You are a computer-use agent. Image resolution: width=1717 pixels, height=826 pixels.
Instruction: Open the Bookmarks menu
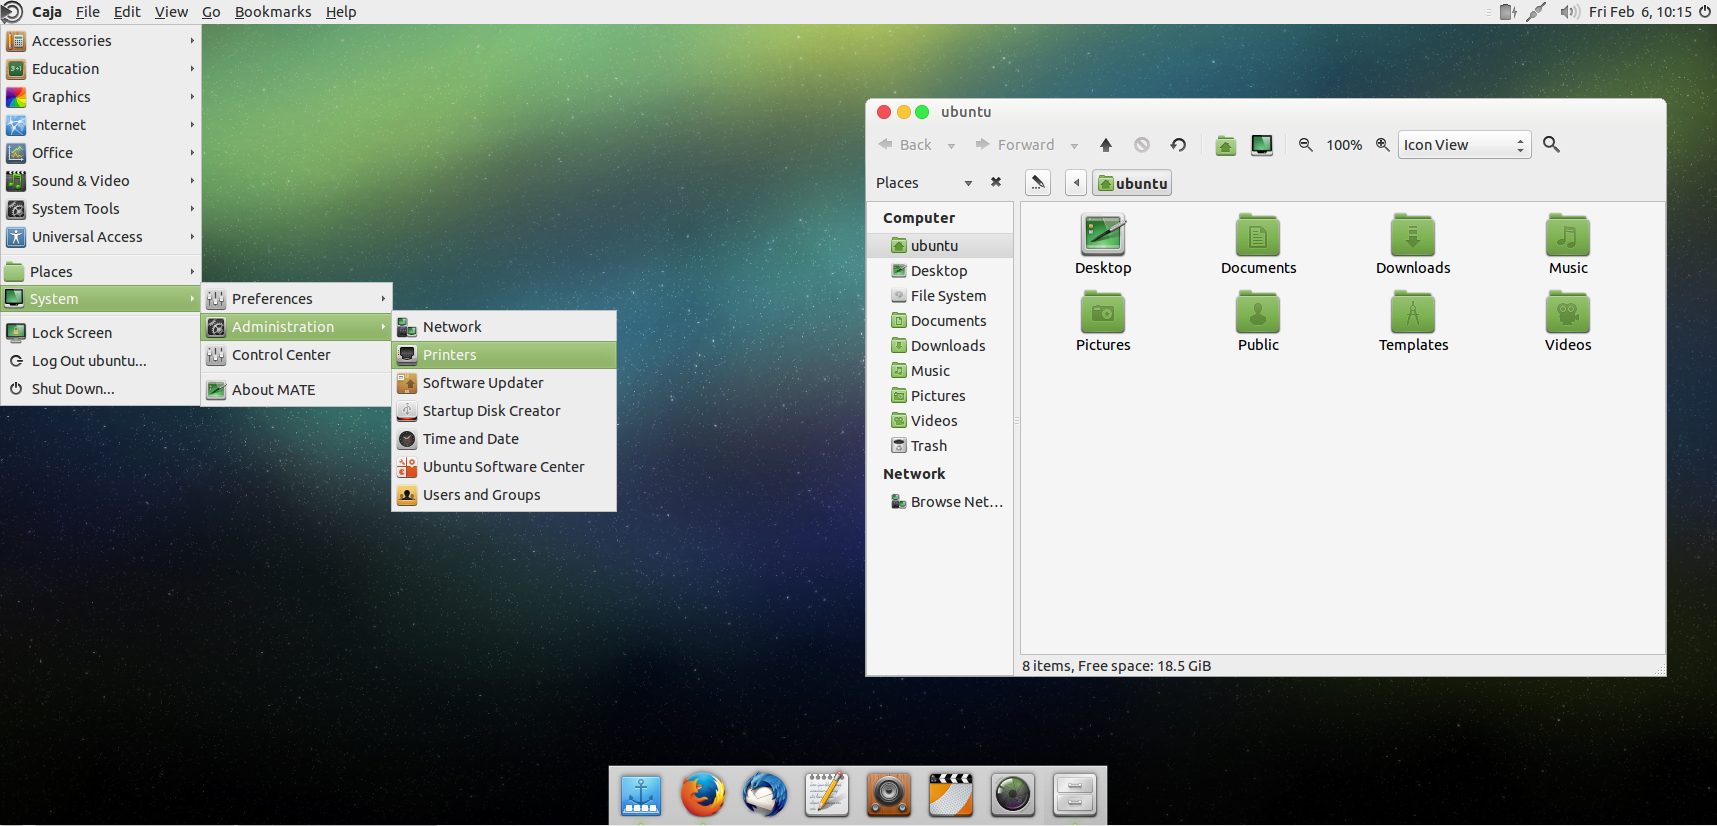click(273, 12)
